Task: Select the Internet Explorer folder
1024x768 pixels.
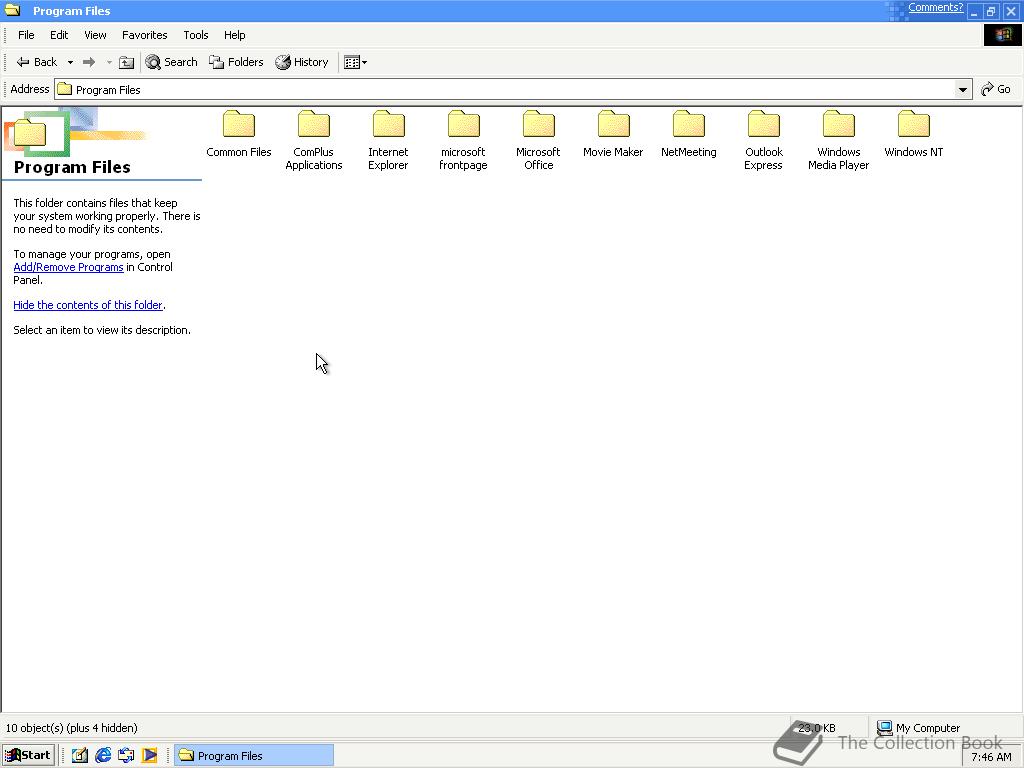Action: click(x=388, y=140)
